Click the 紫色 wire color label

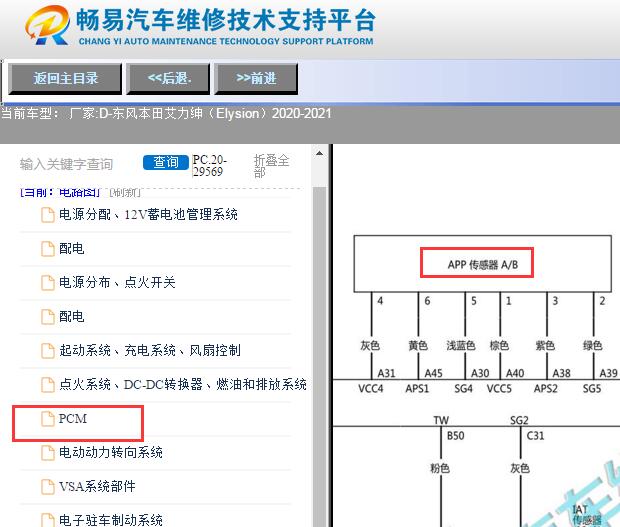point(545,346)
